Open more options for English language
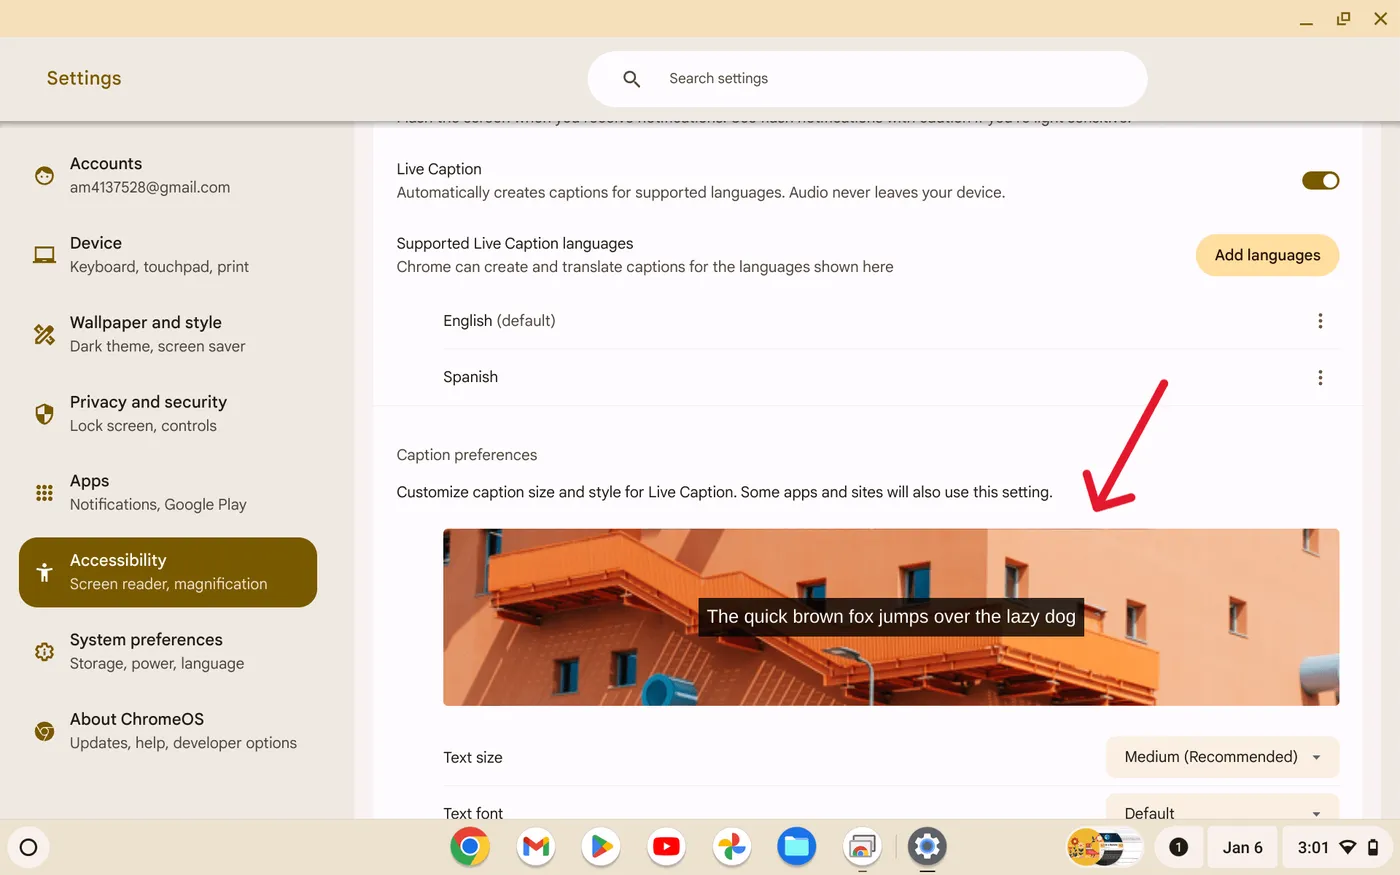Image resolution: width=1400 pixels, height=875 pixels. (1320, 321)
